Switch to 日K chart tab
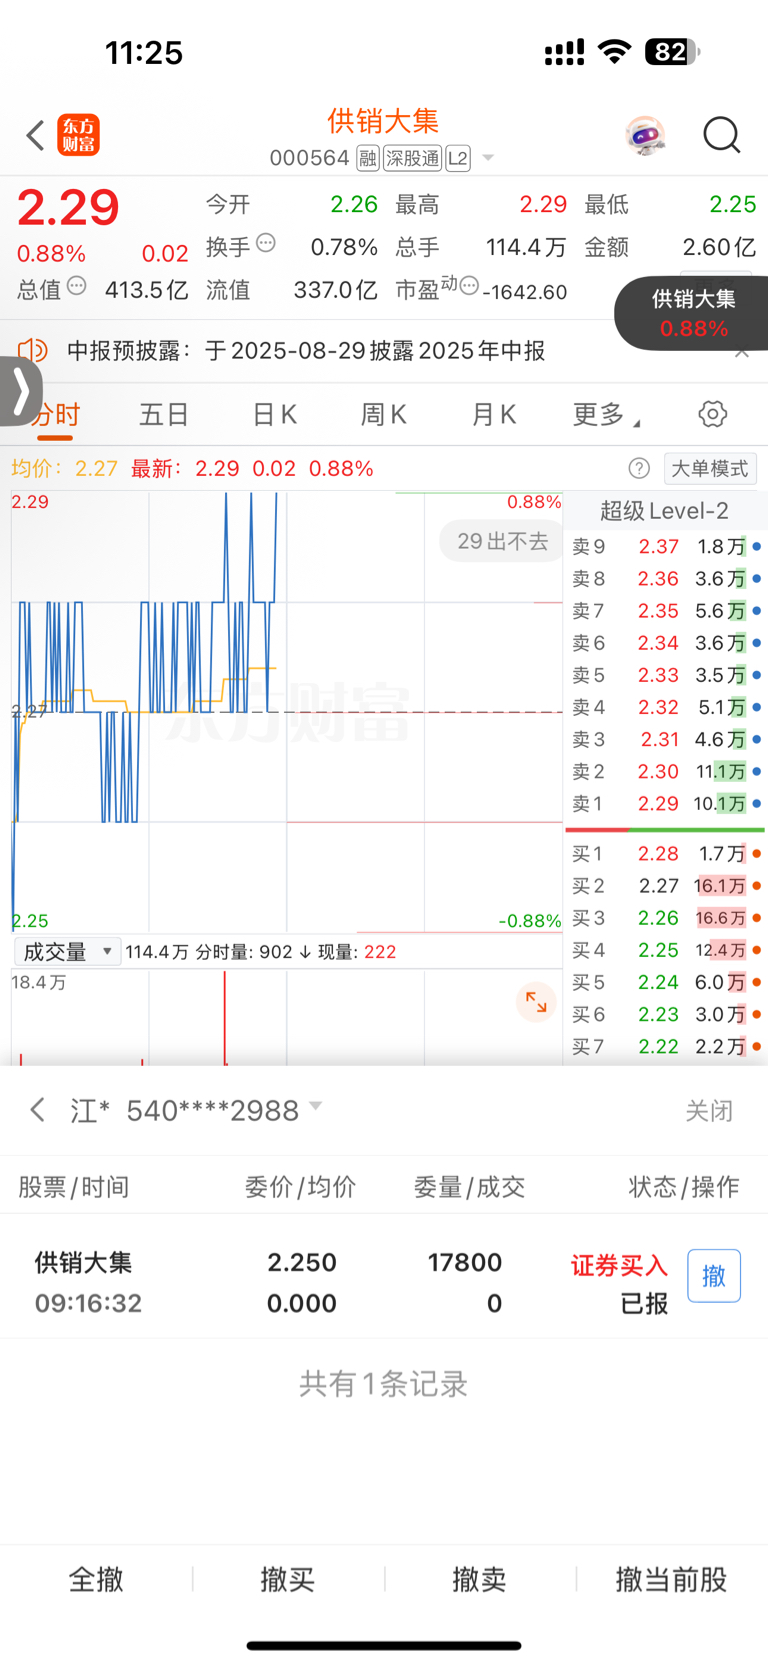The image size is (768, 1665). pyautogui.click(x=274, y=415)
